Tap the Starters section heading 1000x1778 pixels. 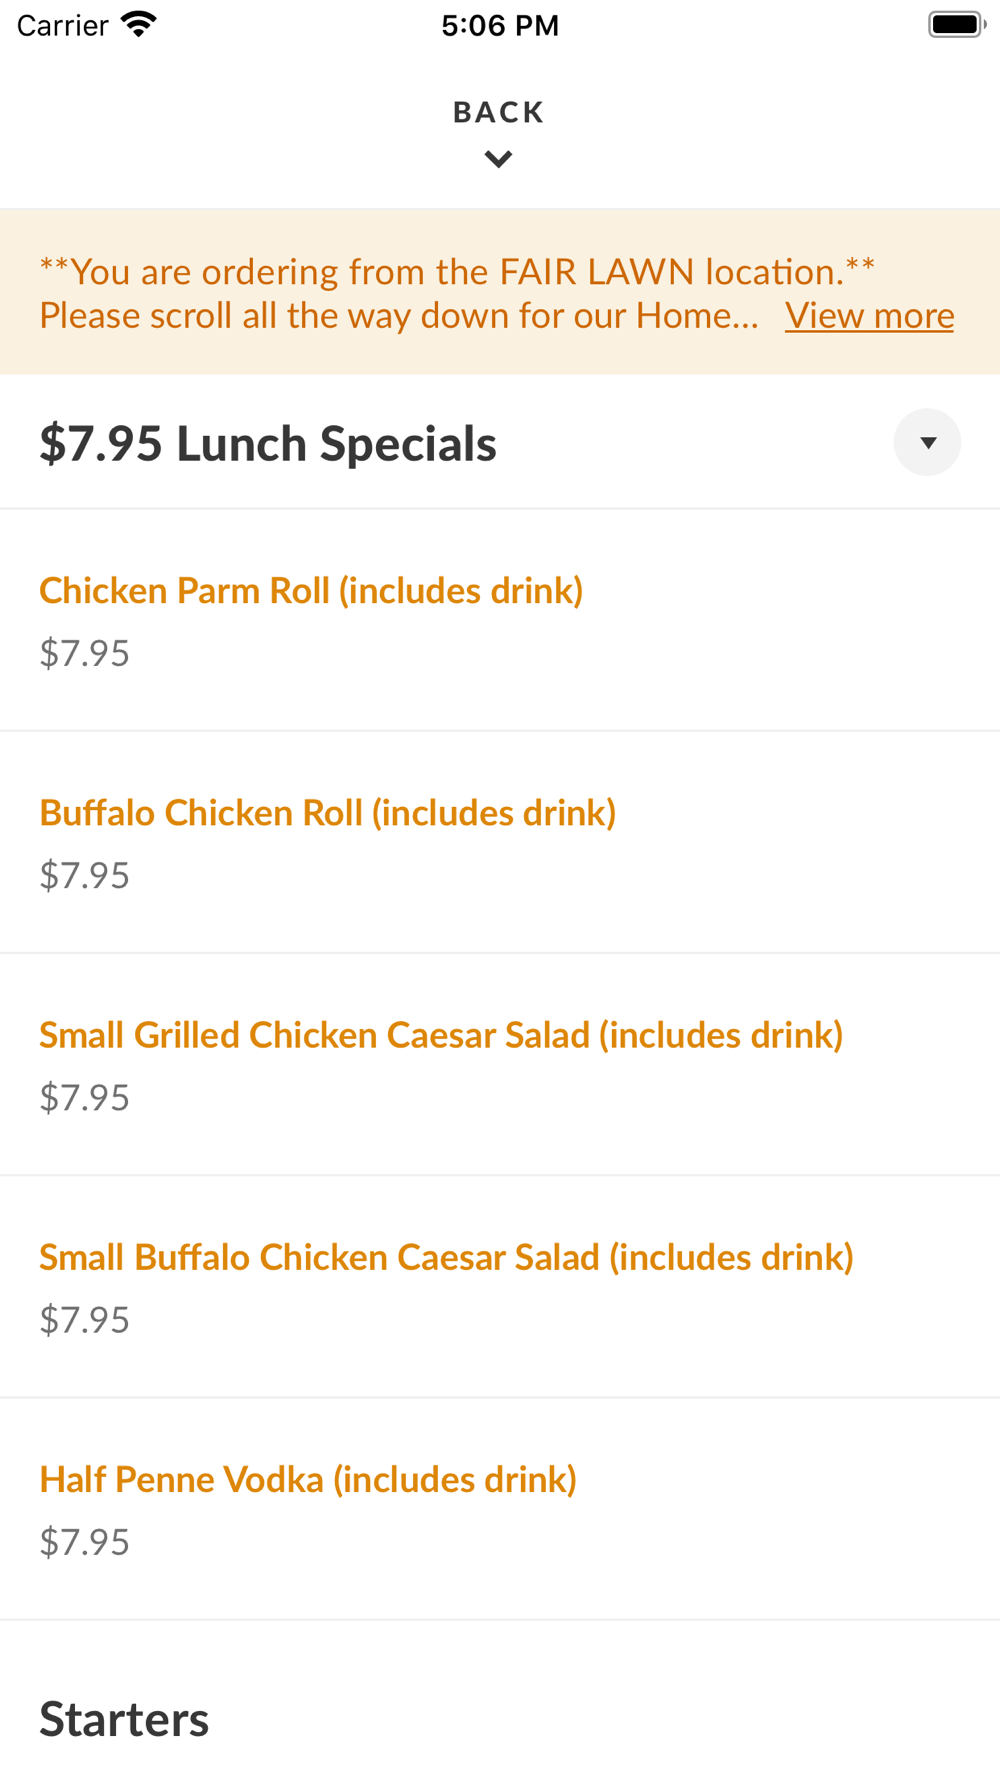[x=124, y=1720]
